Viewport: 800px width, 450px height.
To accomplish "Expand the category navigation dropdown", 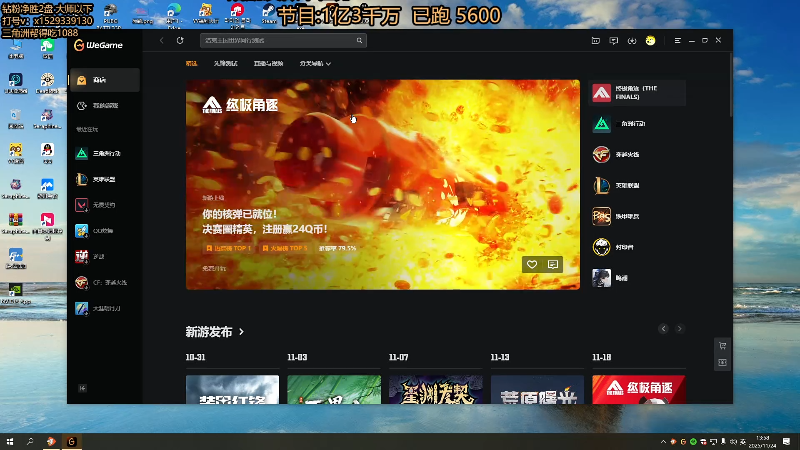I will click(315, 63).
